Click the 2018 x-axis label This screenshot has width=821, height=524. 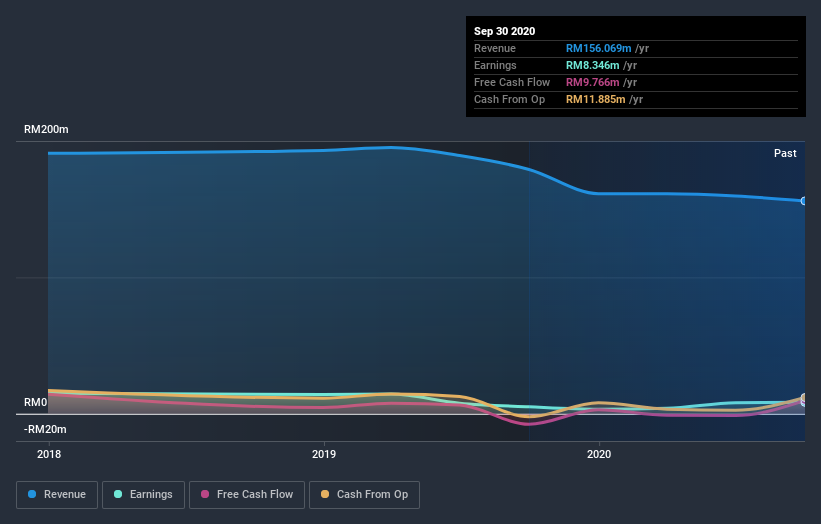(x=49, y=454)
